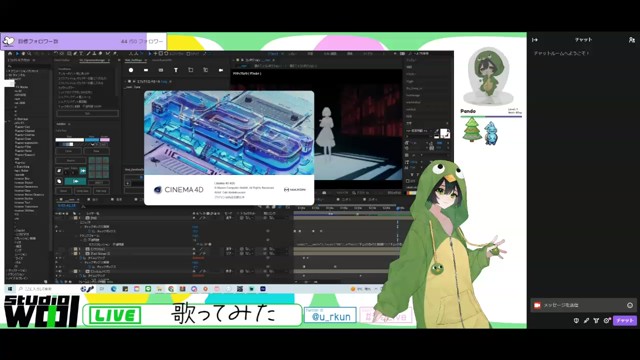640x360 pixels.
Task: Open the emote picker in message box
Action: pyautogui.click(x=630, y=305)
